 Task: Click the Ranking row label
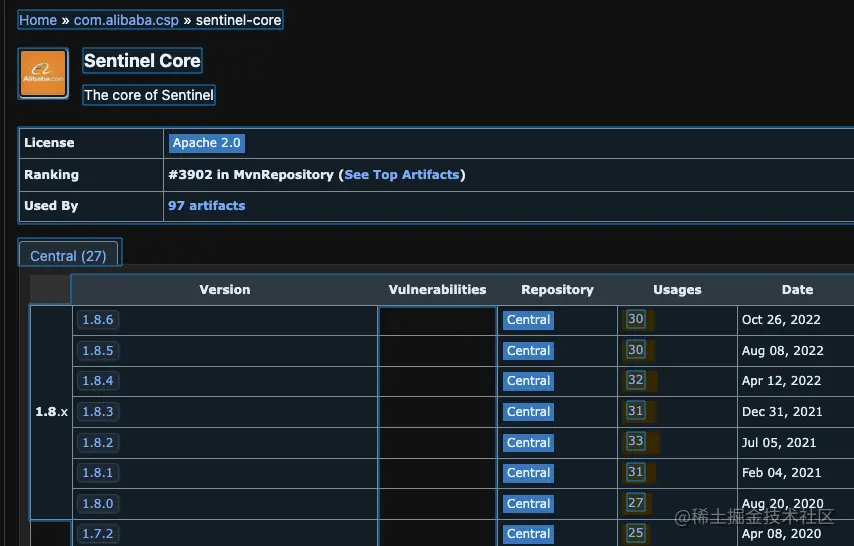coord(51,174)
